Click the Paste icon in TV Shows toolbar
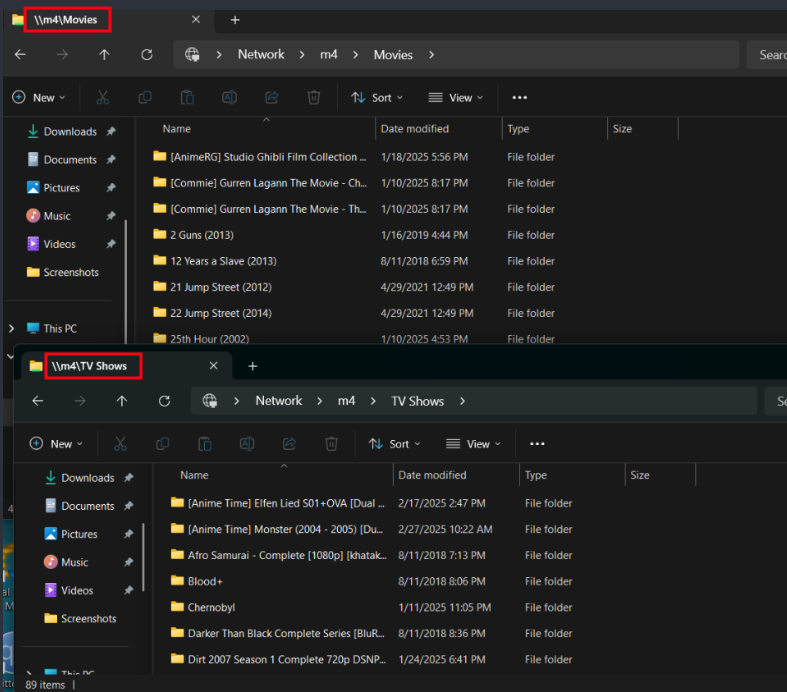Screen dimensions: 787x692 click(x=205, y=444)
